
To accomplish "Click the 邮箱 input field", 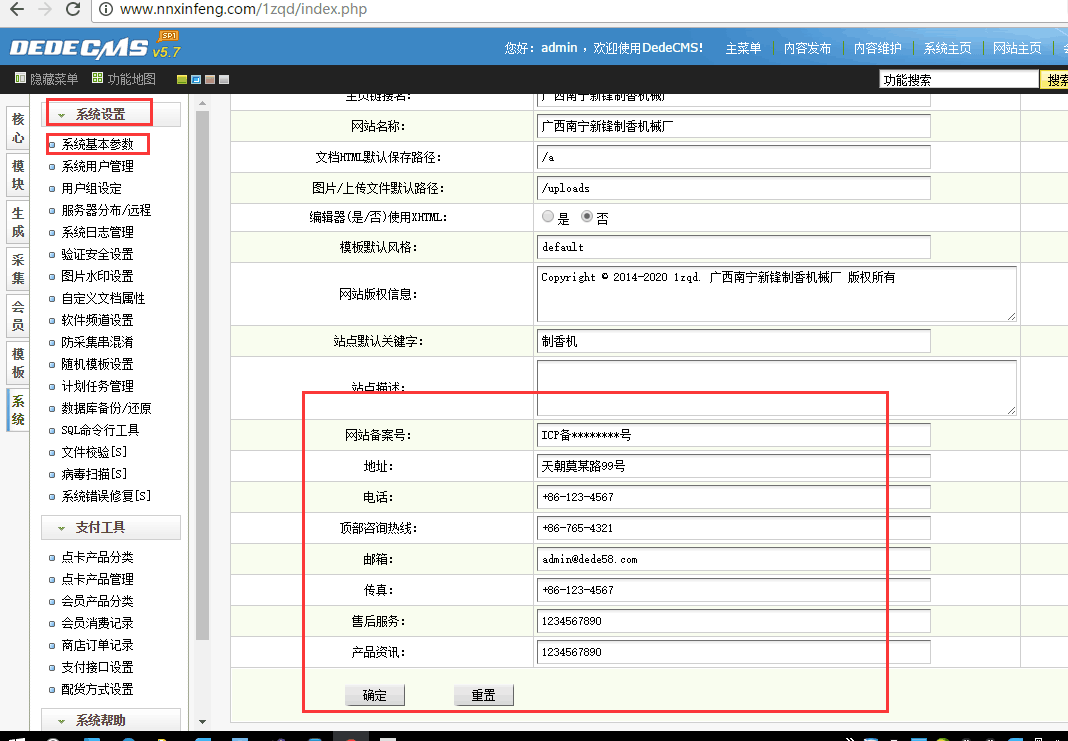I will coord(734,559).
